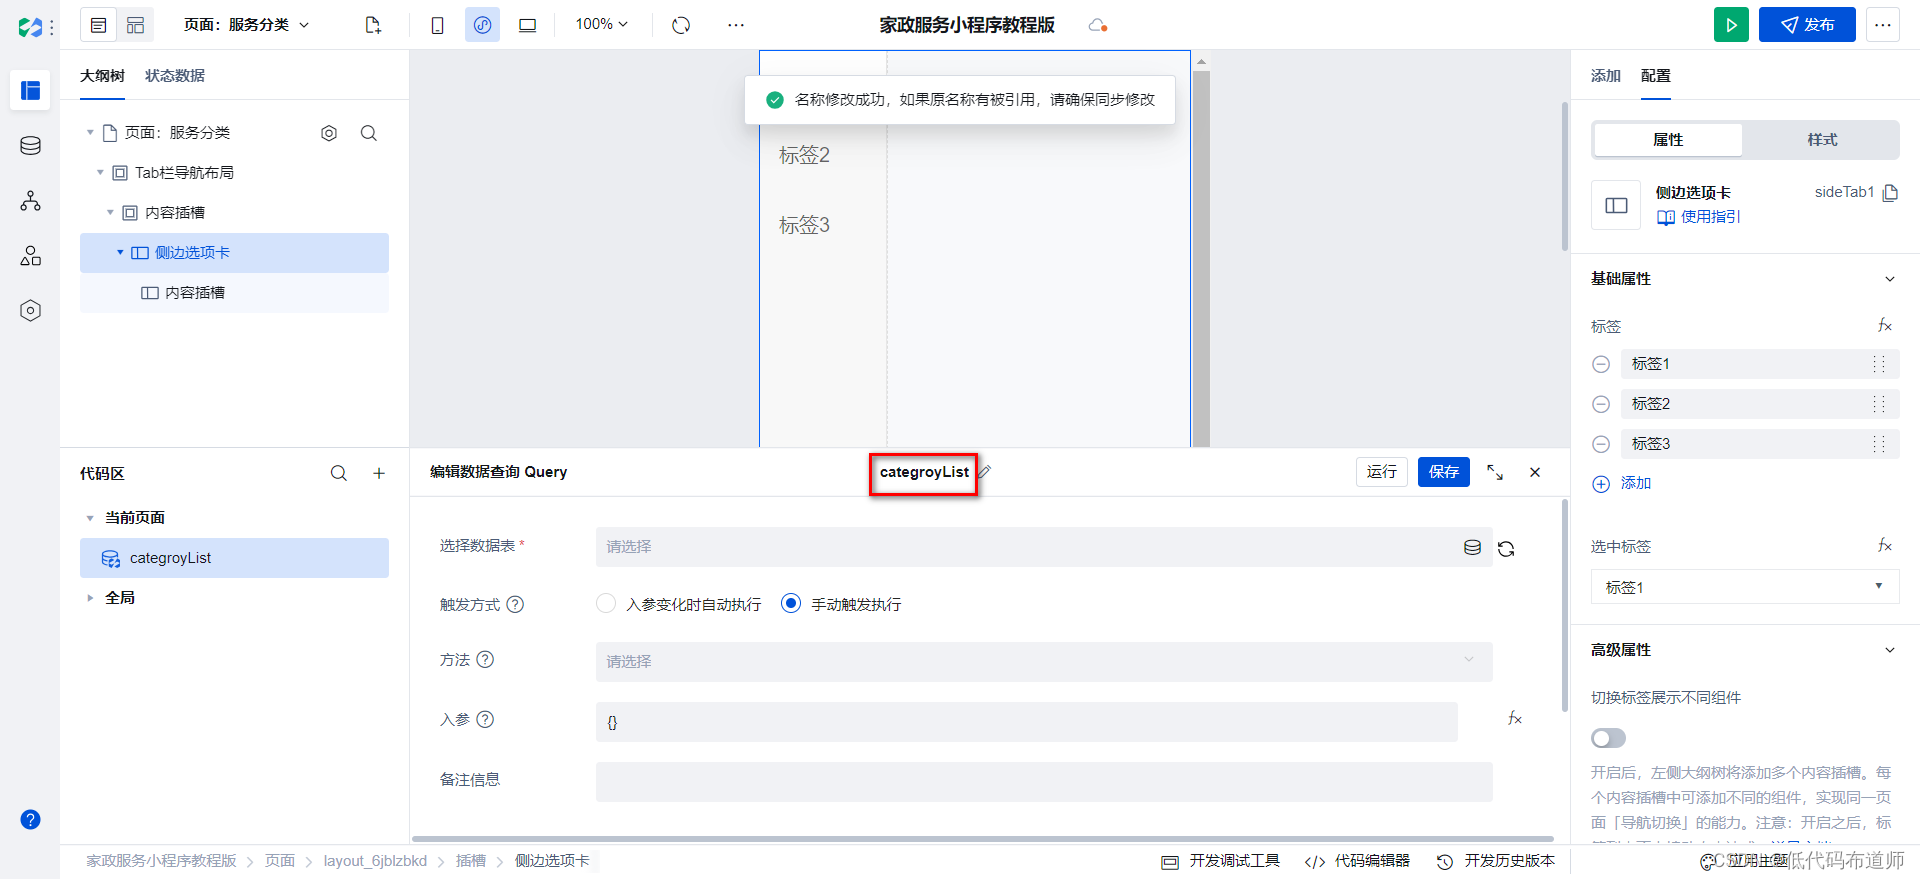1920x879 pixels.
Task: Run preview with green play button
Action: 1731,25
